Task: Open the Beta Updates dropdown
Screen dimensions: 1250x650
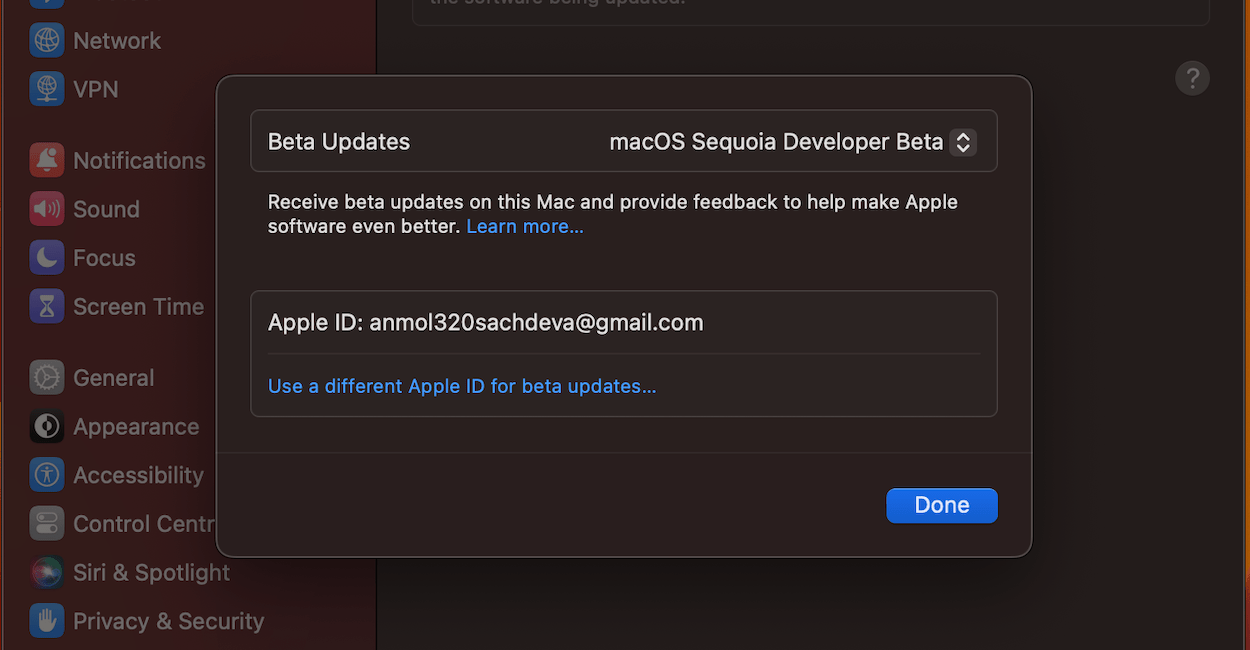Action: click(787, 141)
